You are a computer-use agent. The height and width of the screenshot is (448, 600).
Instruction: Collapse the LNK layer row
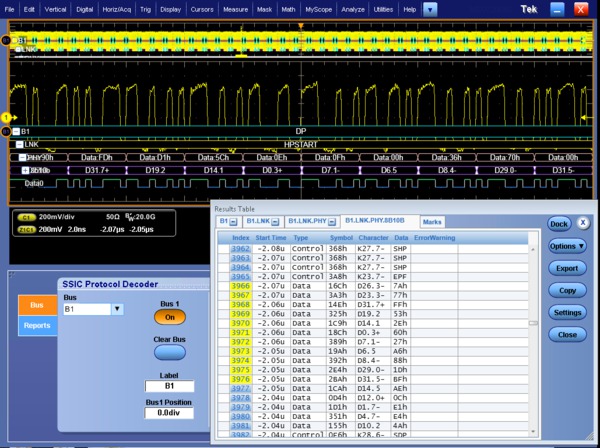[x=20, y=145]
